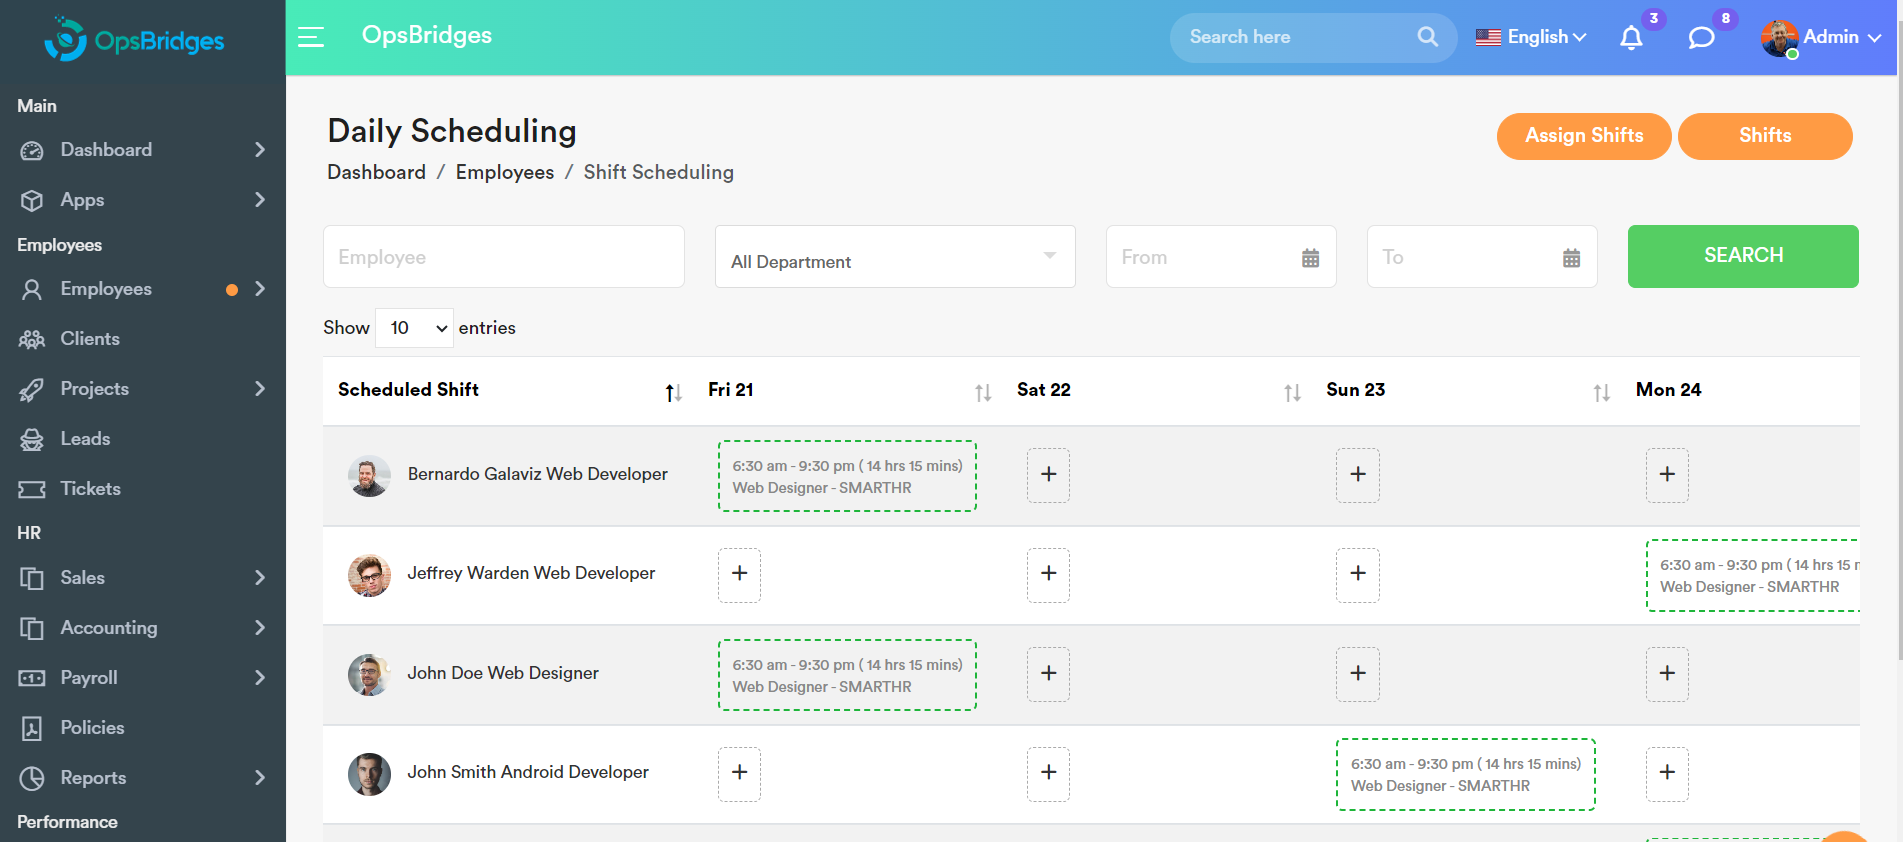Click the To date field
This screenshot has height=842, width=1903.
pyautogui.click(x=1482, y=257)
